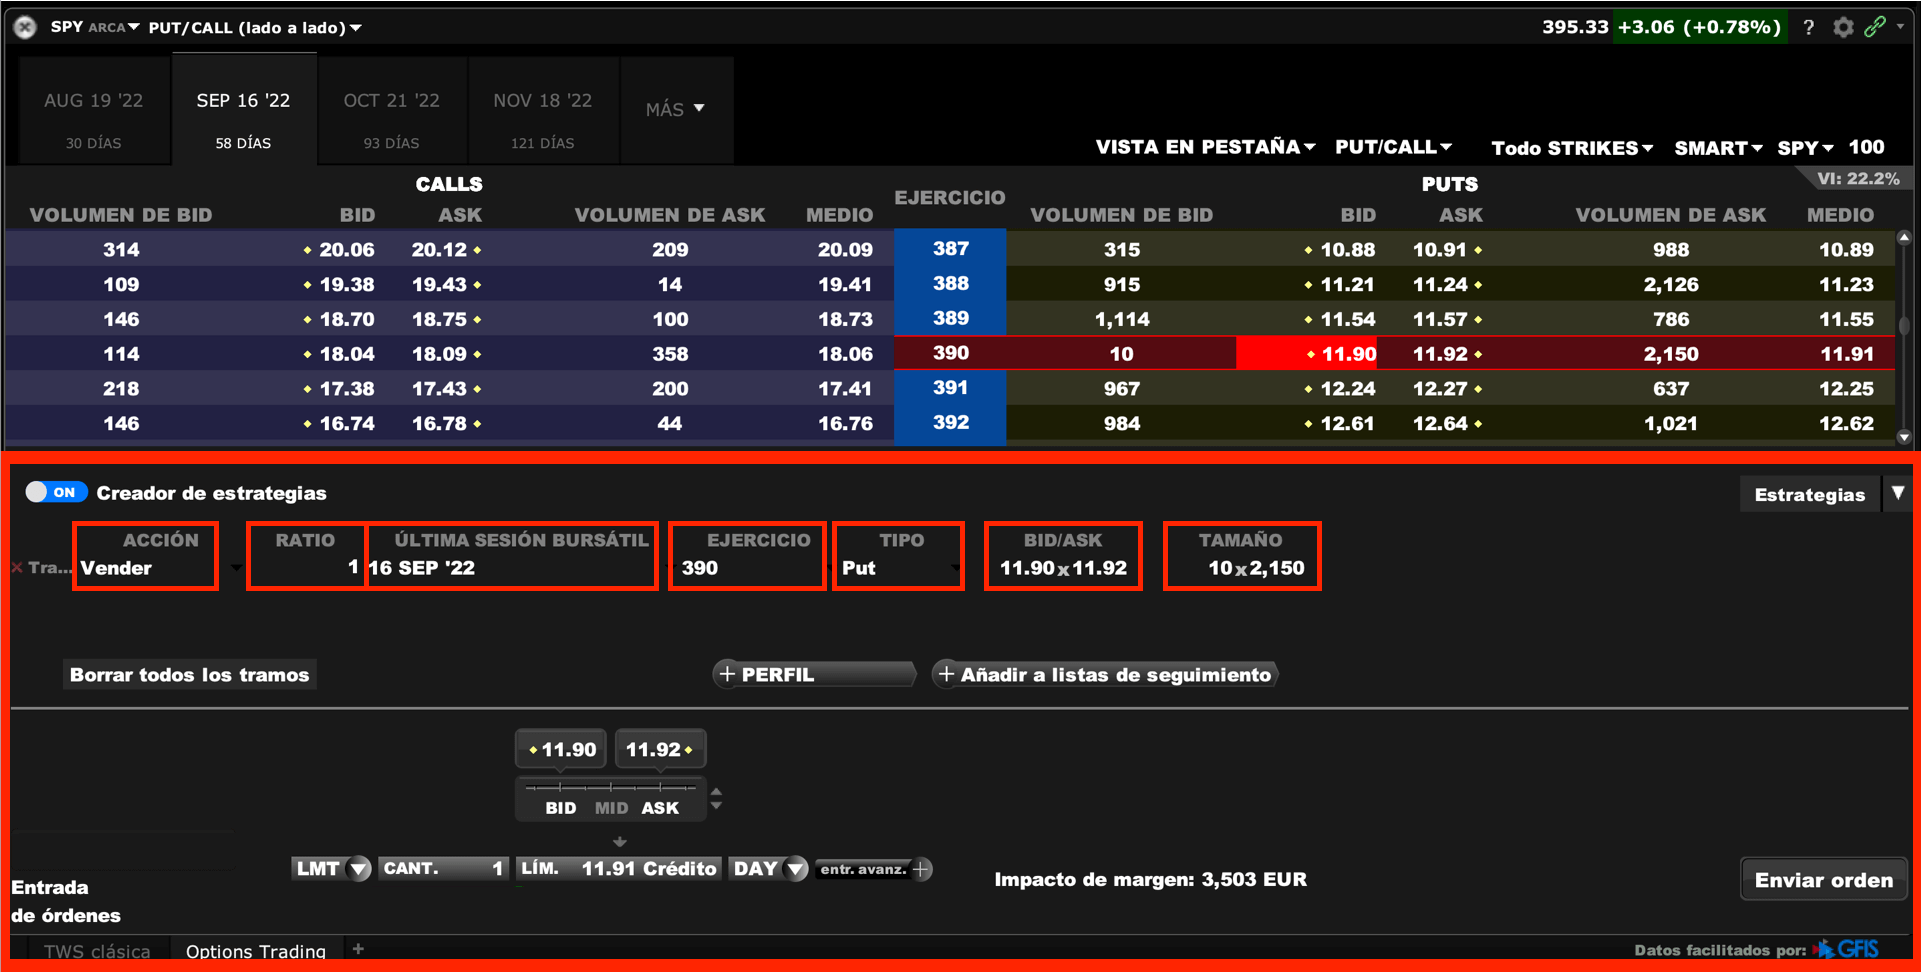Click MID on the price slider
The height and width of the screenshot is (972, 1921).
[x=611, y=808]
